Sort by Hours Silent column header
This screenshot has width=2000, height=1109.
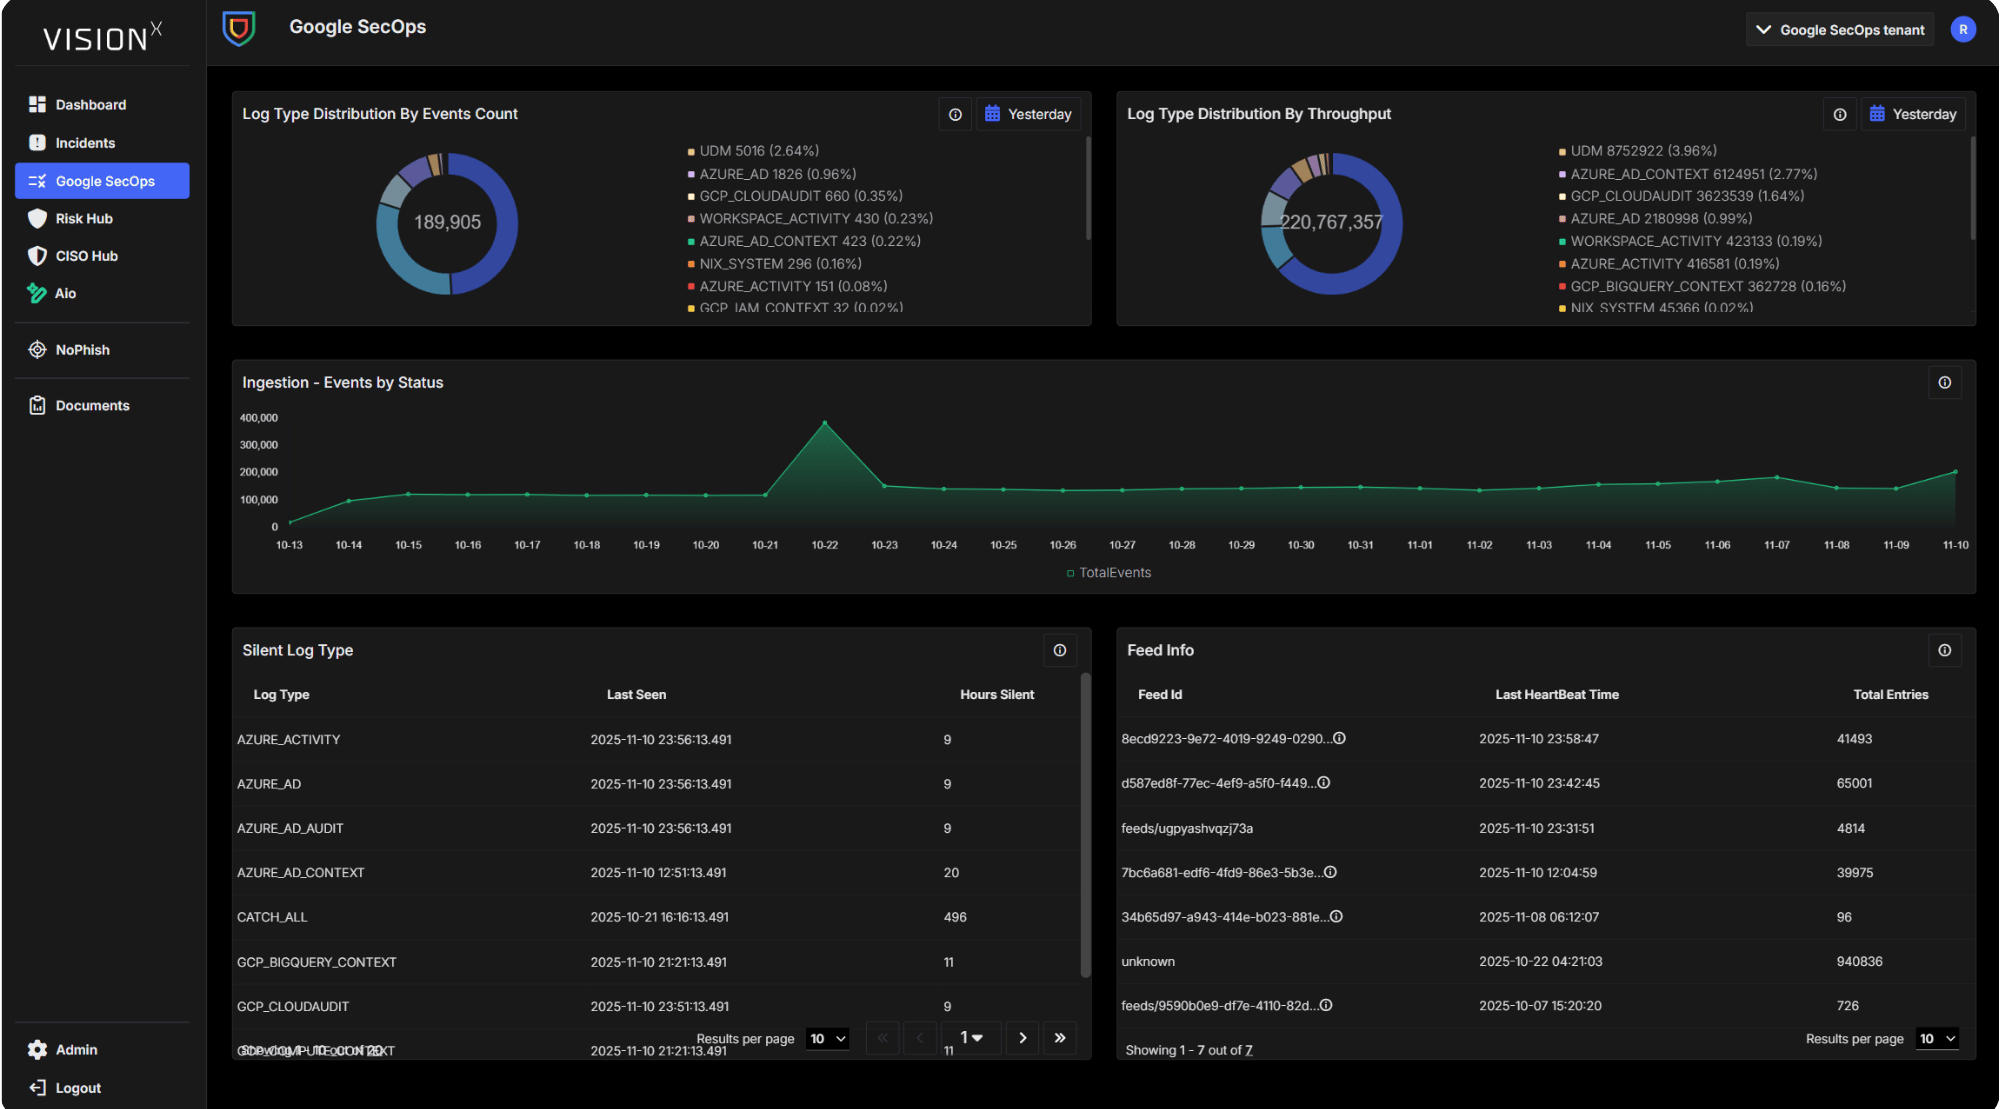(x=997, y=695)
